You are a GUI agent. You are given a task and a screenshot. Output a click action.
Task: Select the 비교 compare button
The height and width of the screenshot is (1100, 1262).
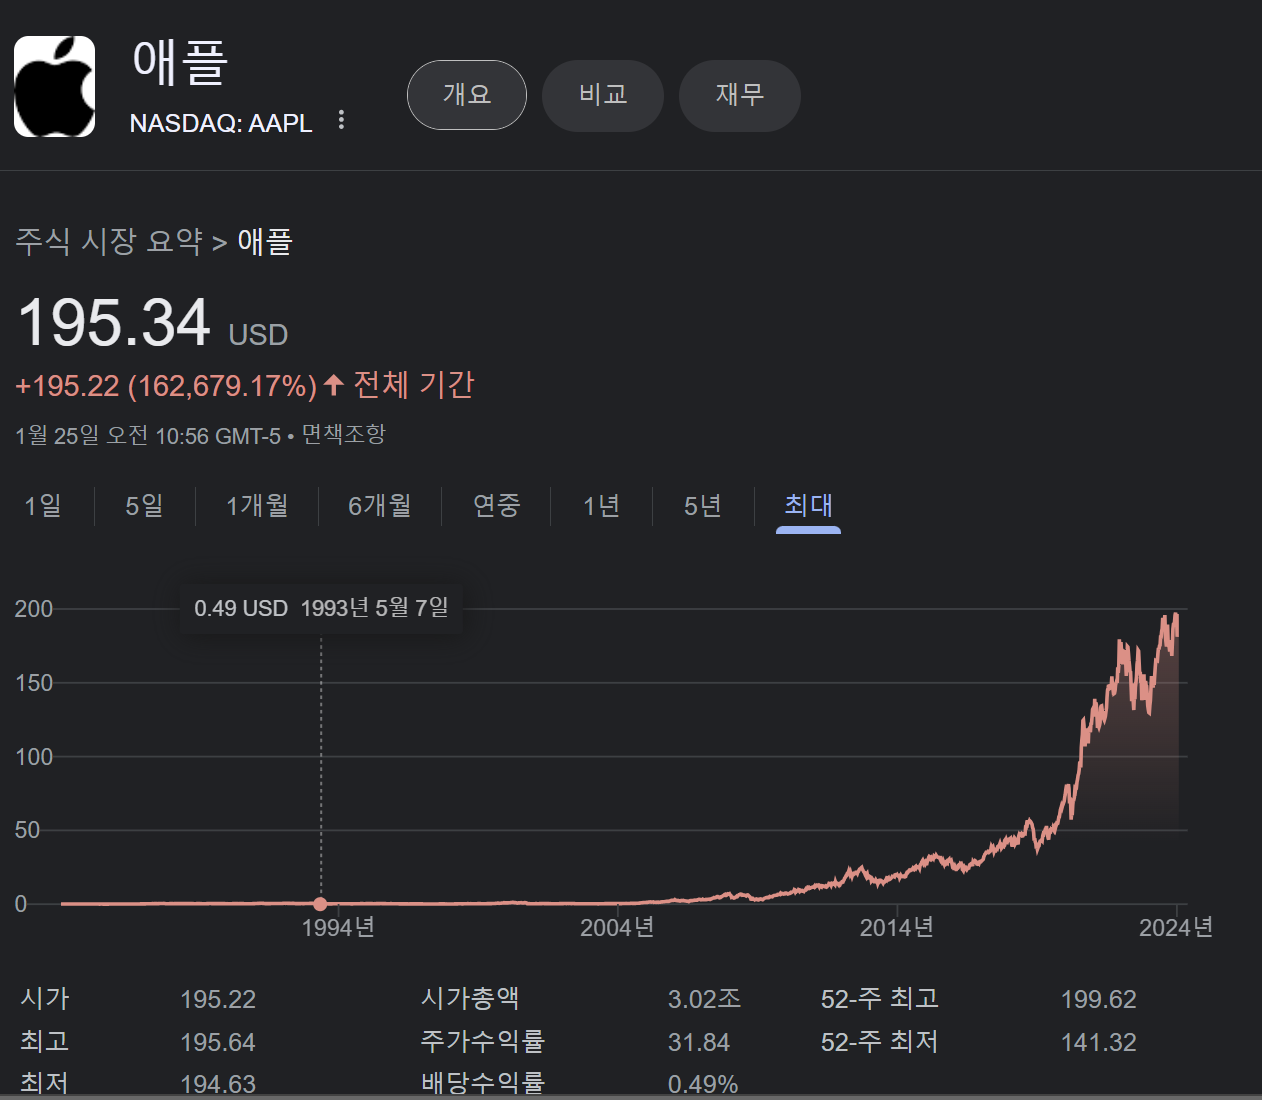point(603,95)
